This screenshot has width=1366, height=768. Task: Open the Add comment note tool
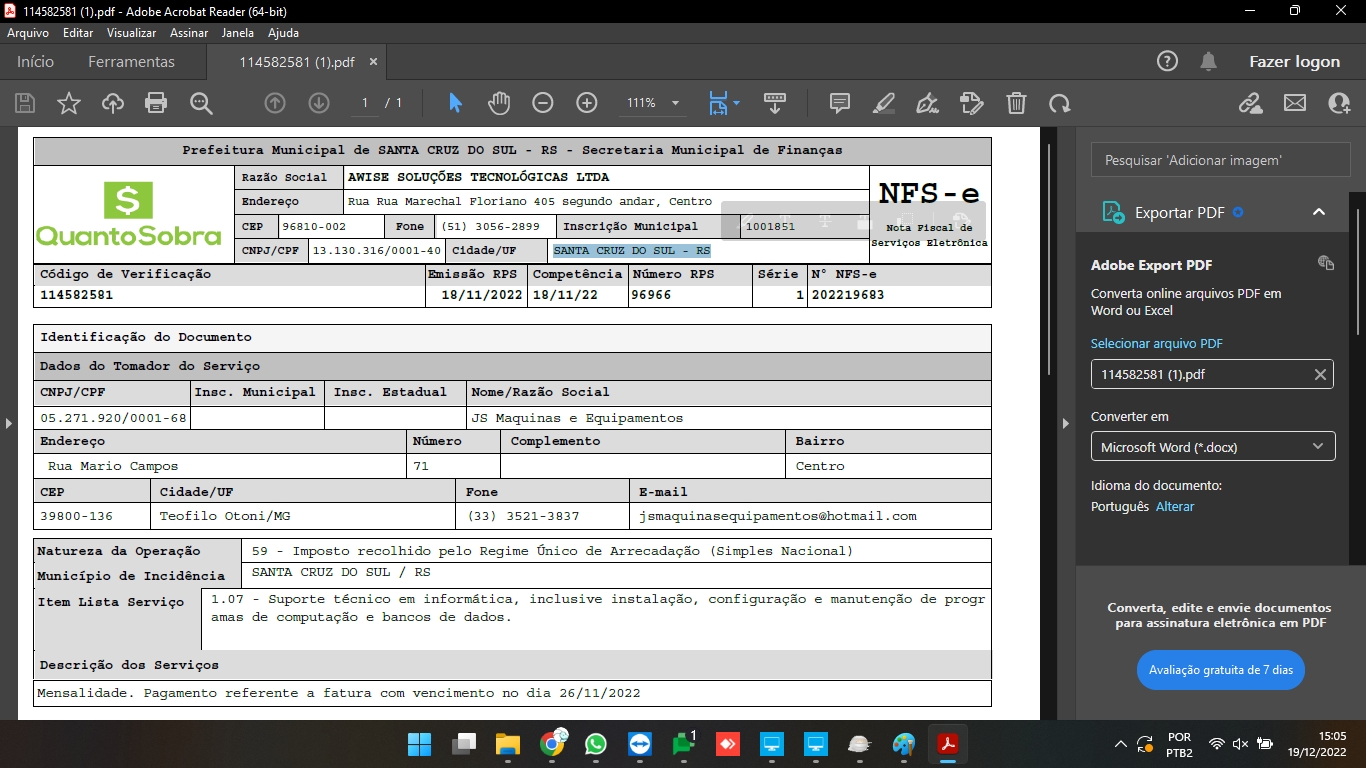[840, 103]
